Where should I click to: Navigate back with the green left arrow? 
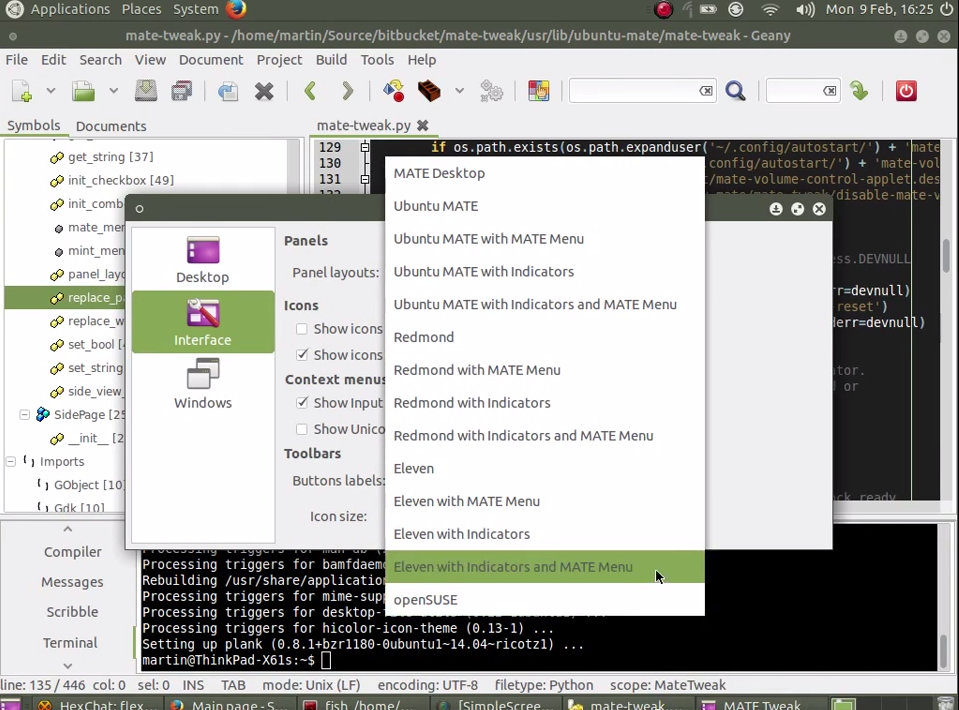click(x=310, y=91)
